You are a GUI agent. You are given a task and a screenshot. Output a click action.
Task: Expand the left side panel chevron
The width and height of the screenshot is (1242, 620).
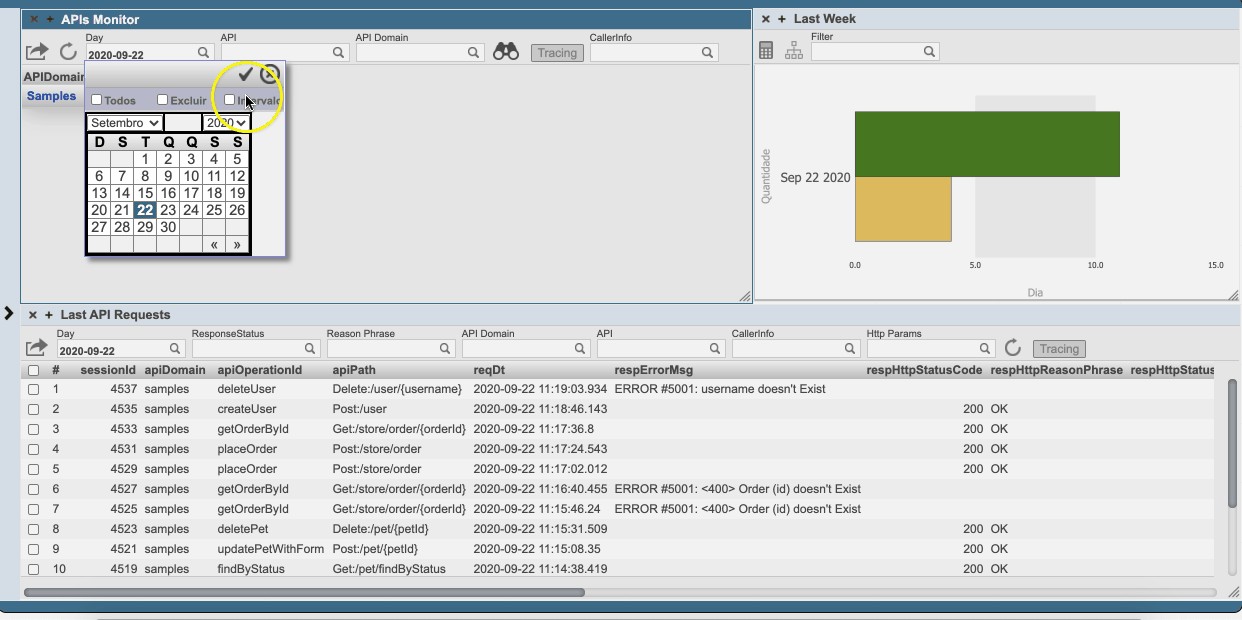tap(9, 314)
